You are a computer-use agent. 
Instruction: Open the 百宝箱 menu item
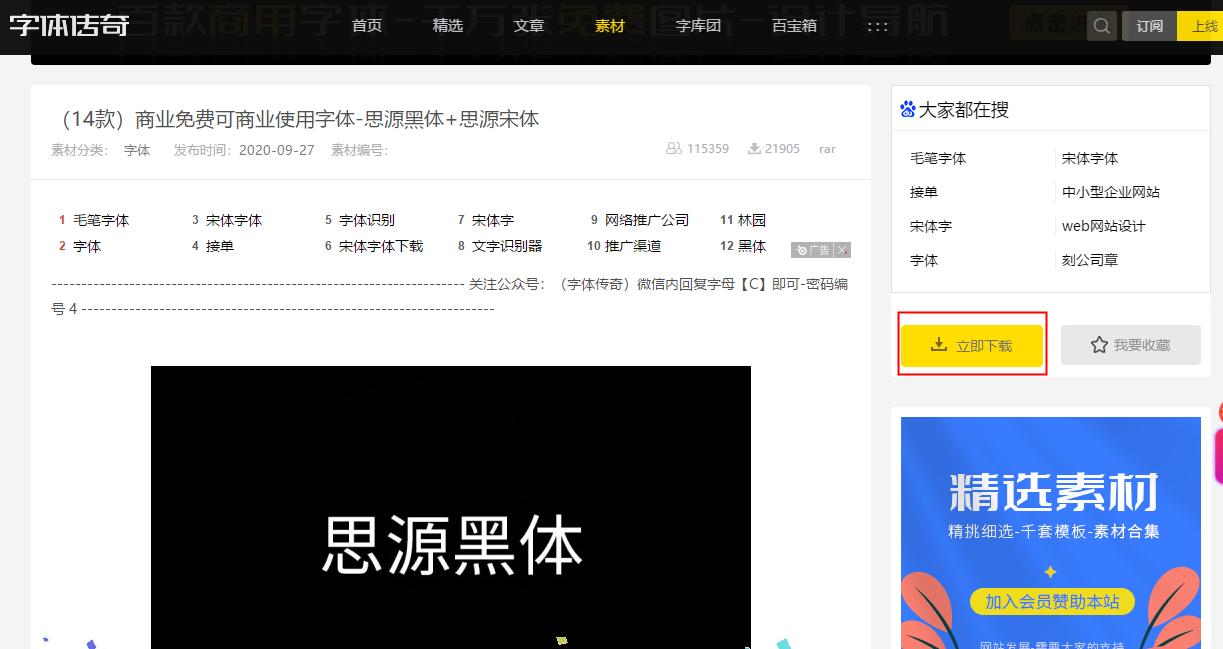coord(793,26)
